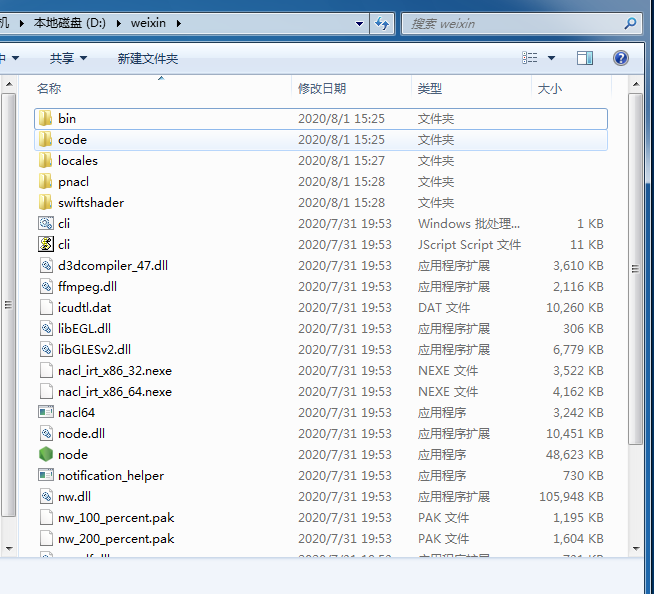
Task: Click the 105,948 KB size cell
Action: 571,496
